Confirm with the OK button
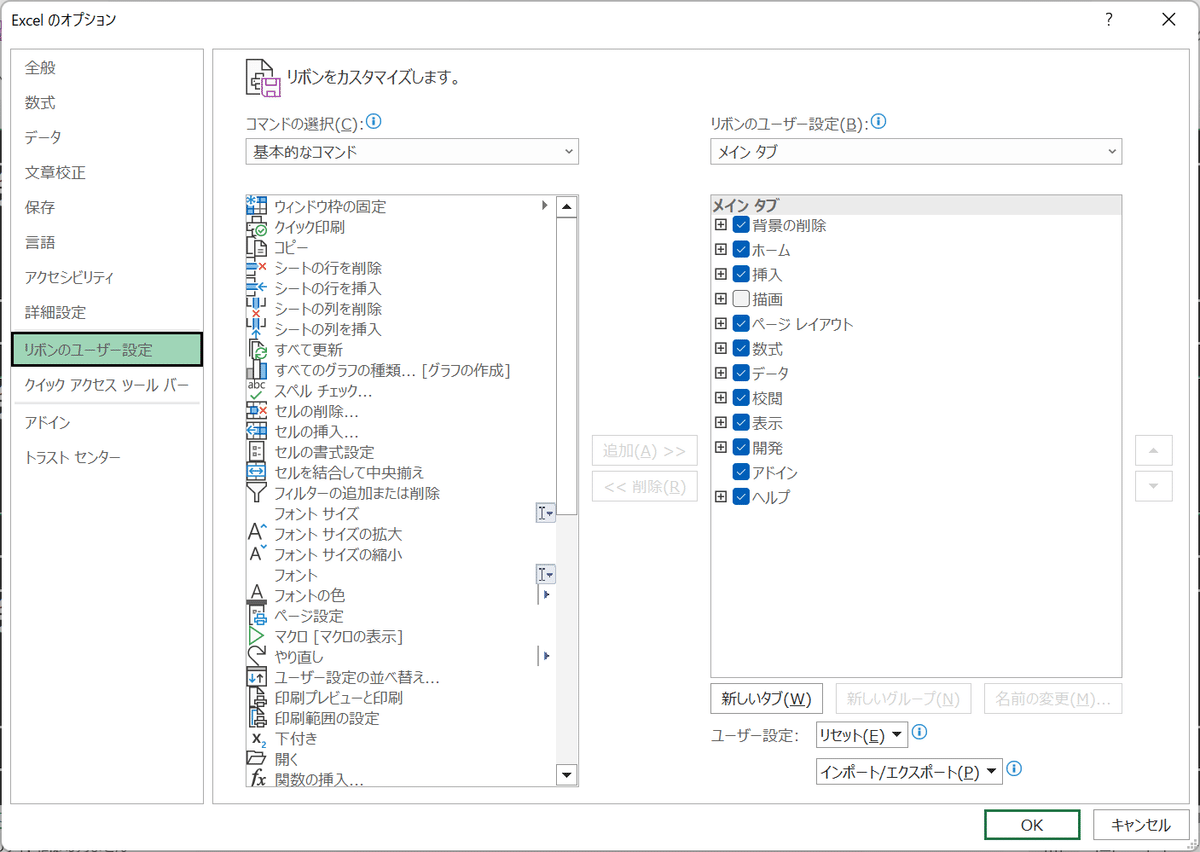The height and width of the screenshot is (852, 1200). coord(1032,825)
